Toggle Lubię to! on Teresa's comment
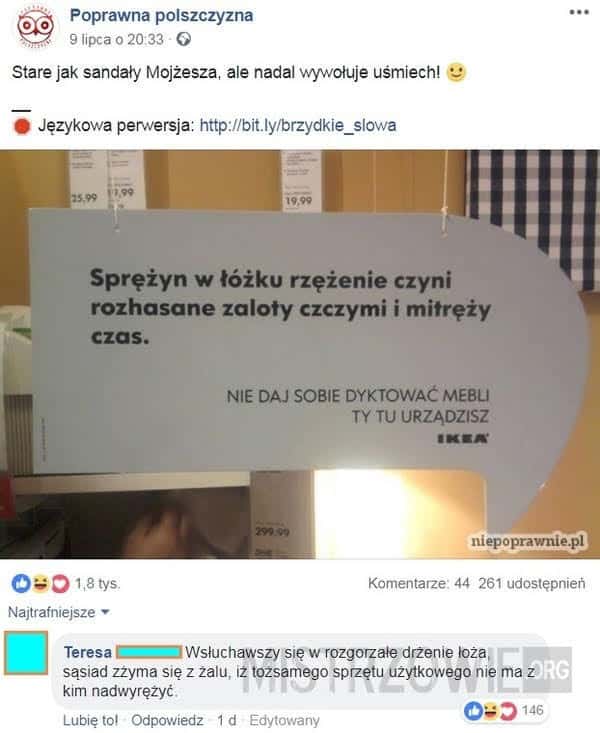600x733 pixels. coord(90,720)
